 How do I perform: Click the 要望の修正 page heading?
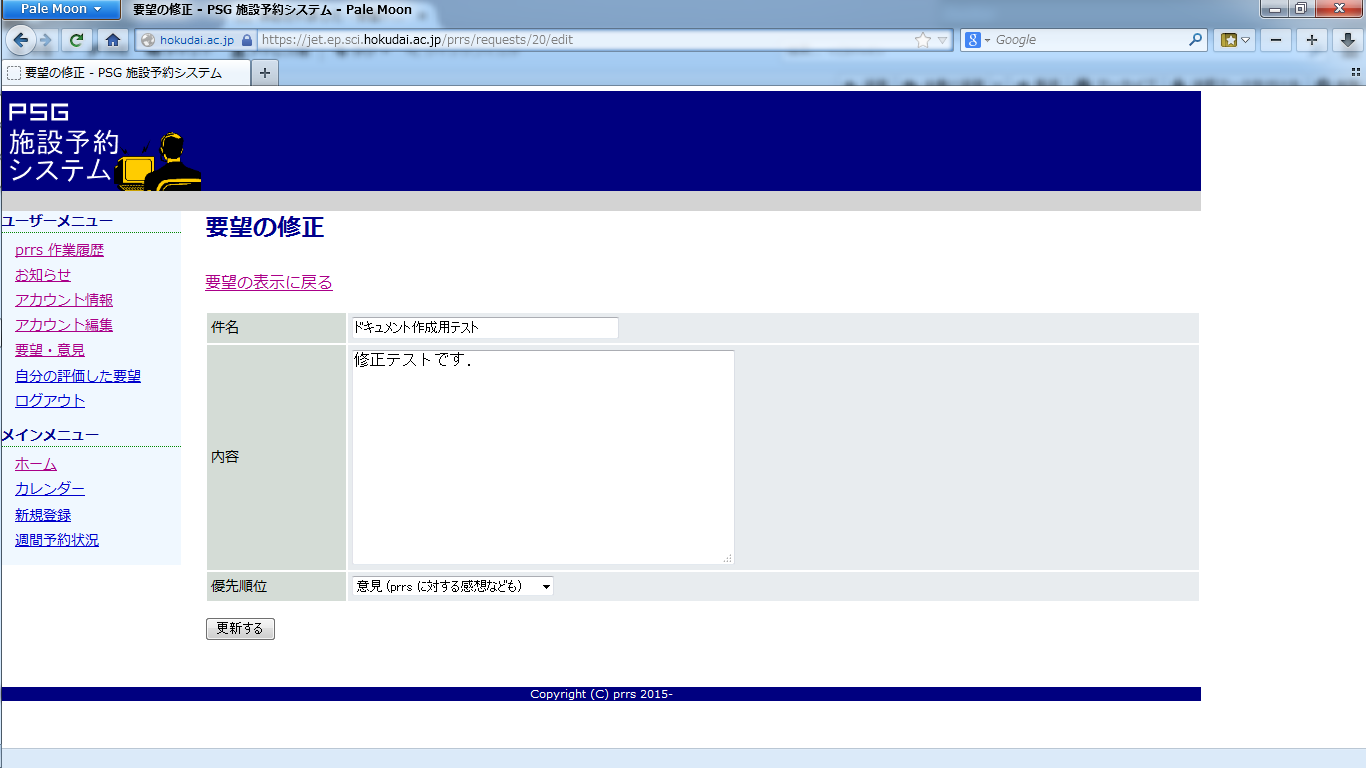(265, 227)
